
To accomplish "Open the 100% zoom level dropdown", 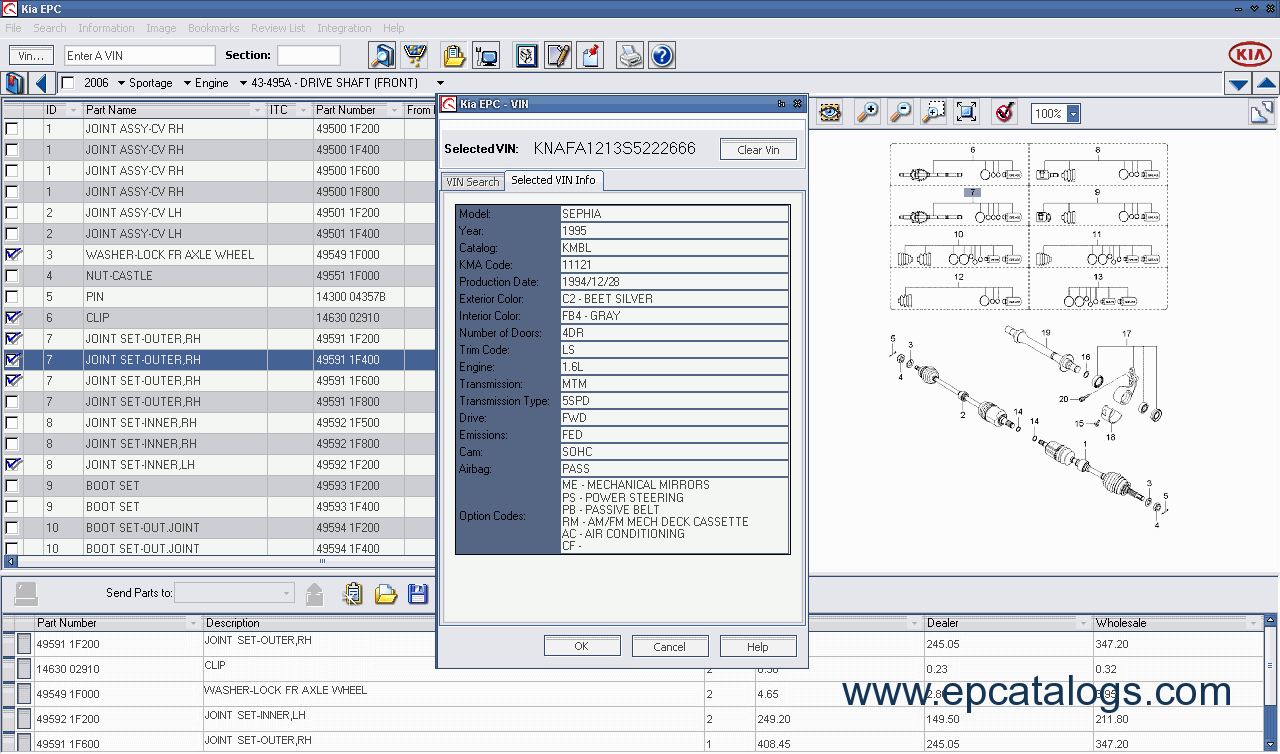I will pos(1073,114).
